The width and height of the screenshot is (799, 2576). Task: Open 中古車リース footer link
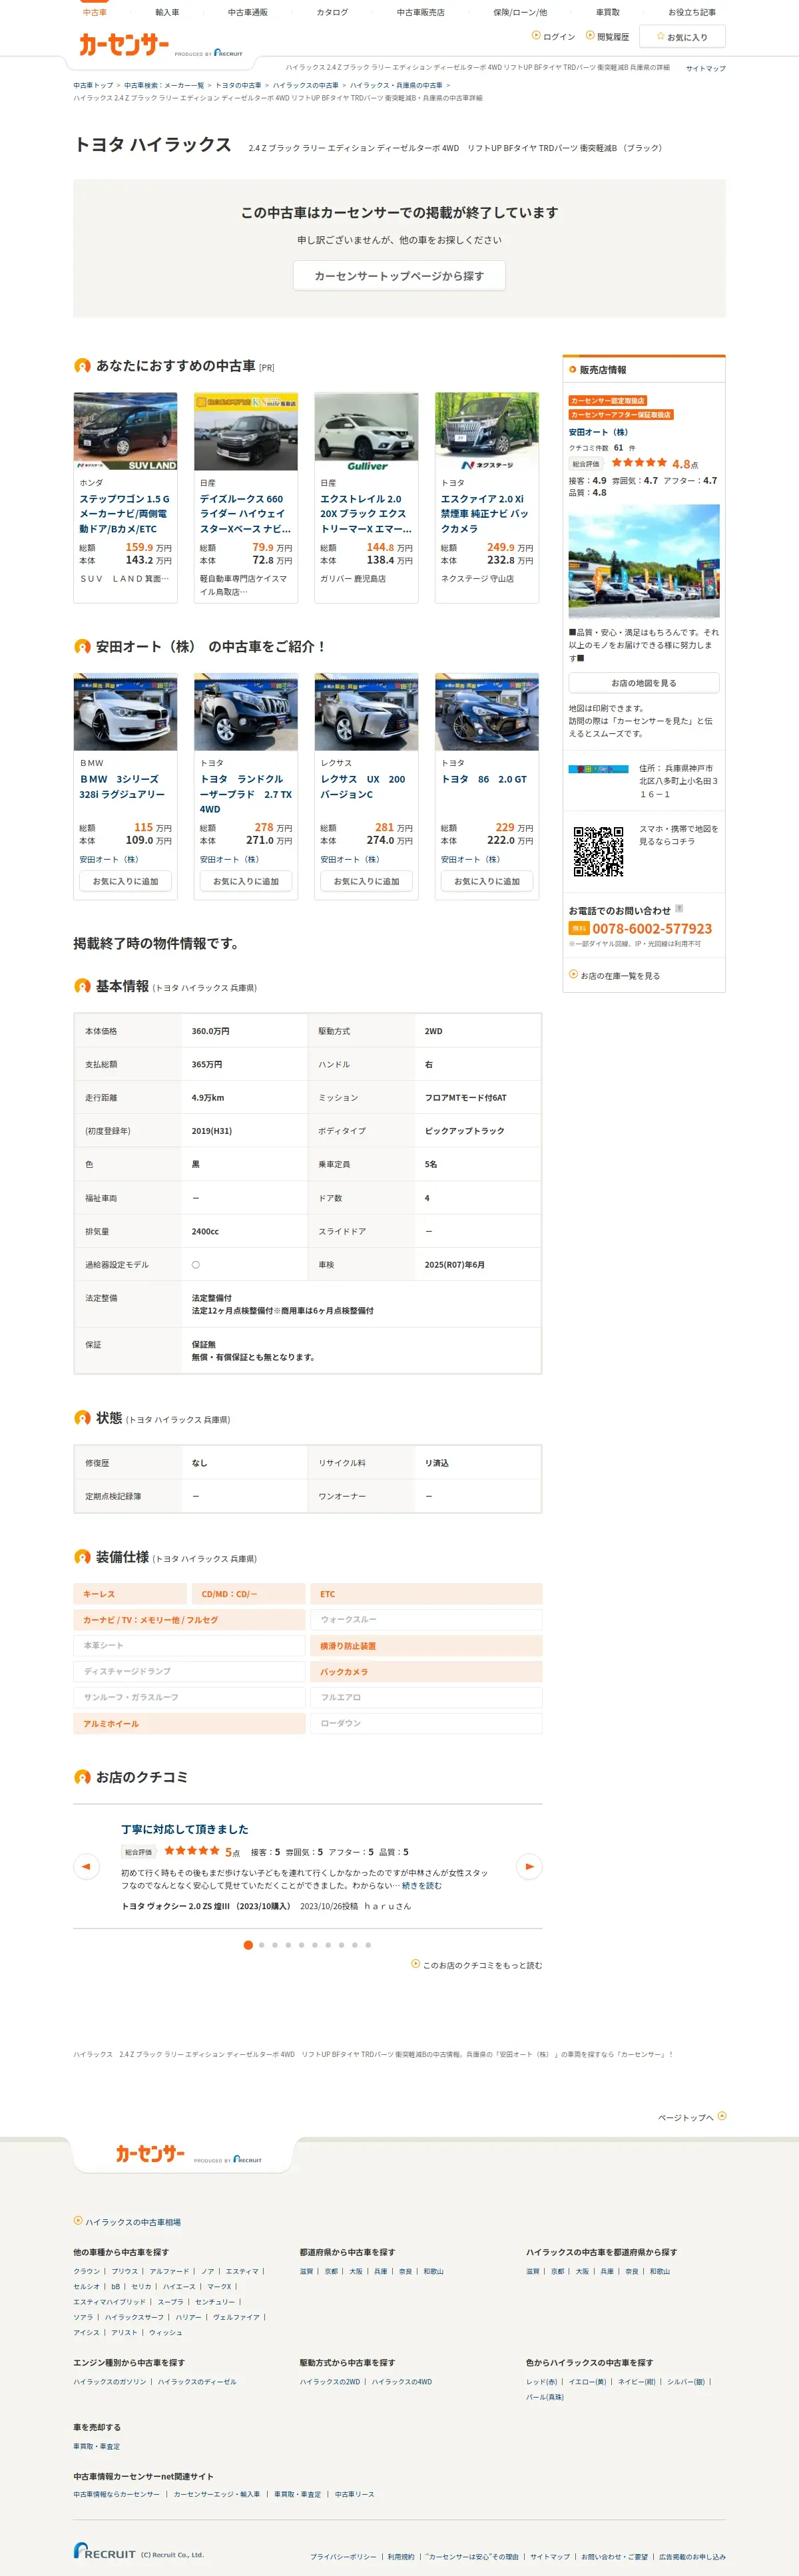(x=355, y=2494)
